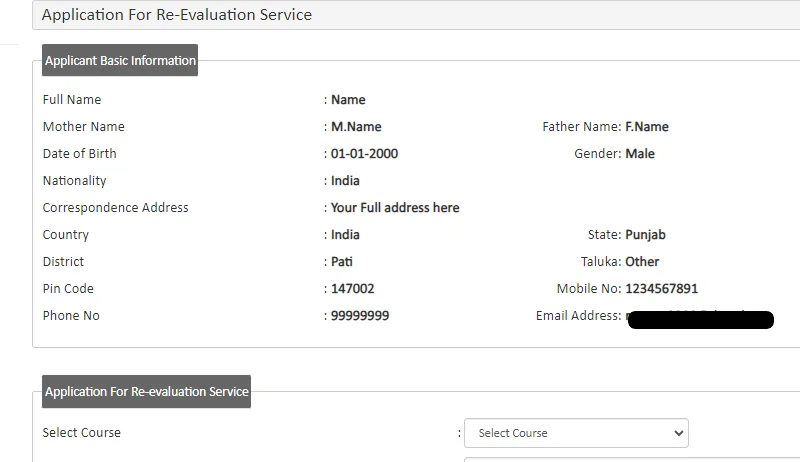800x462 pixels.
Task: Click the Nationality label
Action: click(74, 181)
